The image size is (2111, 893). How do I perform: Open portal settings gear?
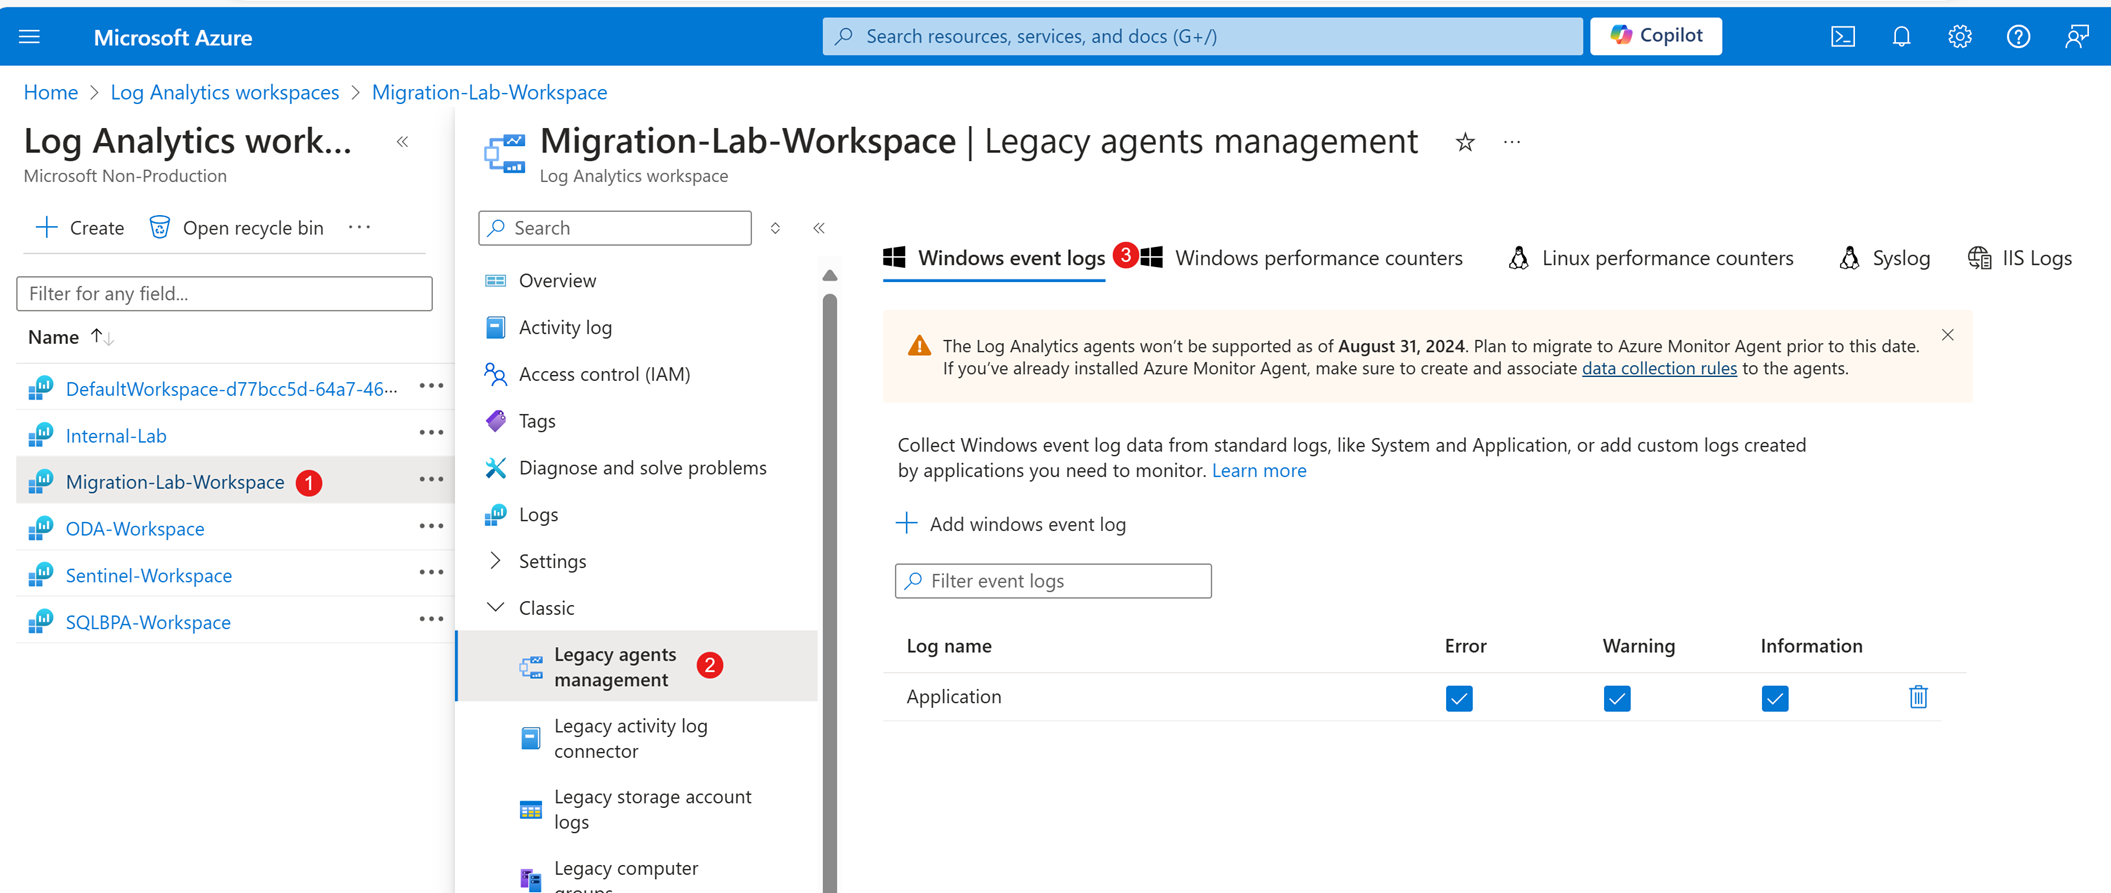point(1959,37)
